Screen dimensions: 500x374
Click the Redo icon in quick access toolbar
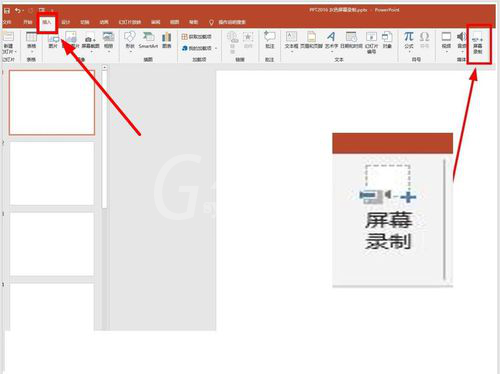(x=30, y=11)
